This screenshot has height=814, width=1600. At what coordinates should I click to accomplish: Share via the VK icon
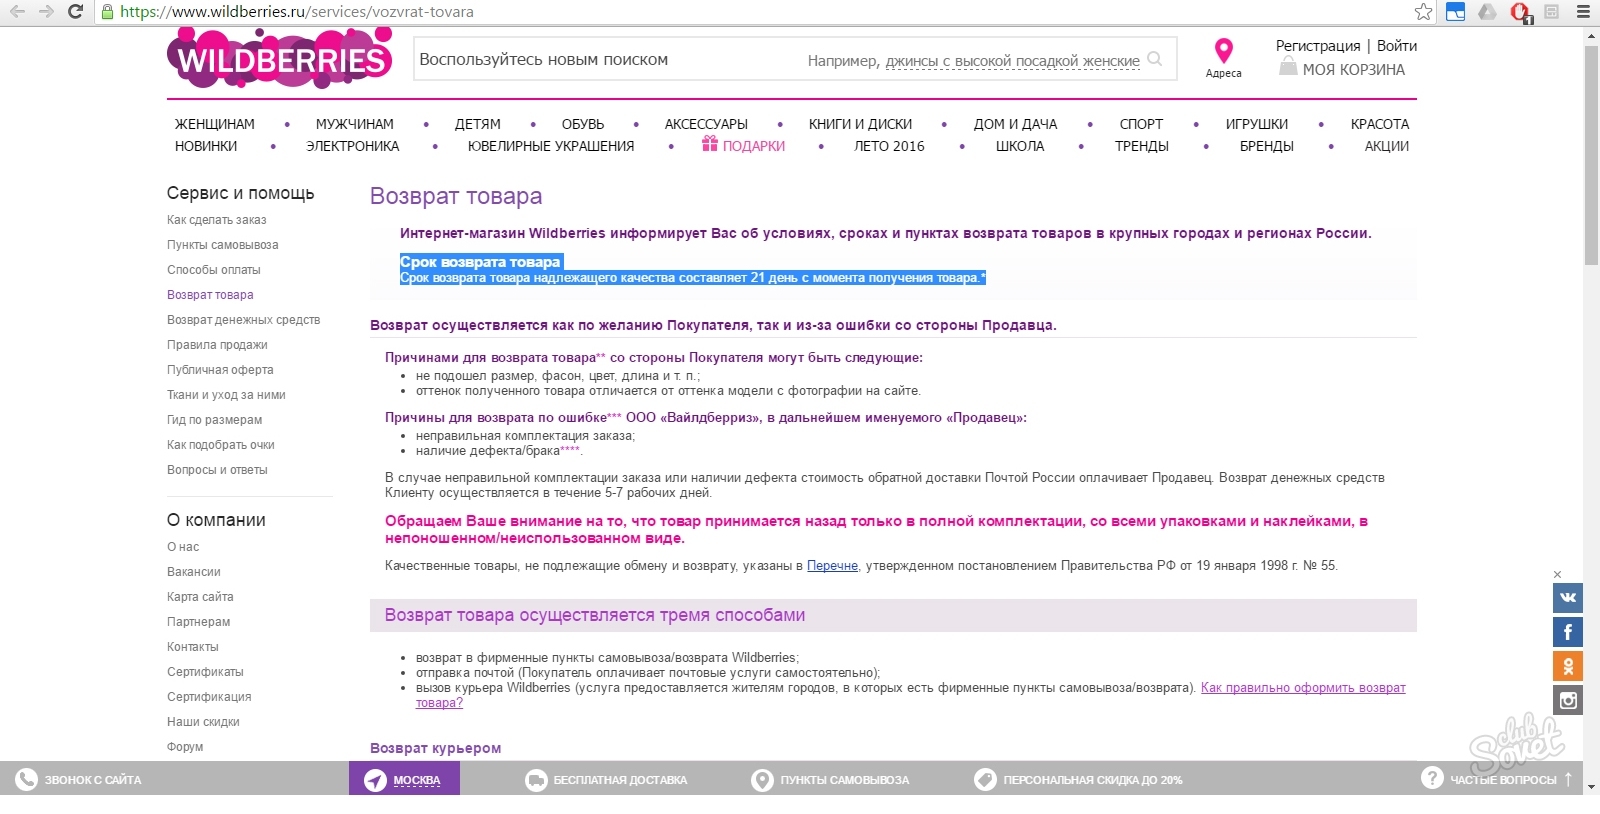pos(1568,598)
